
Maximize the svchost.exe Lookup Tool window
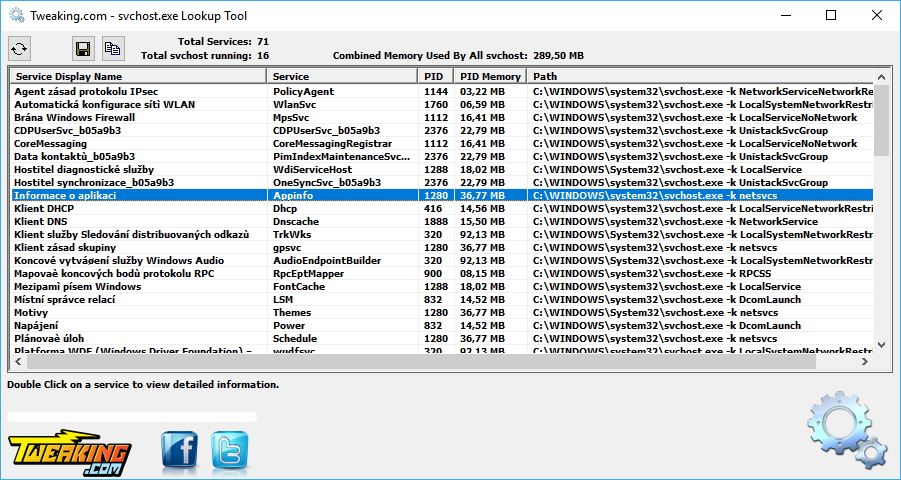(x=831, y=16)
